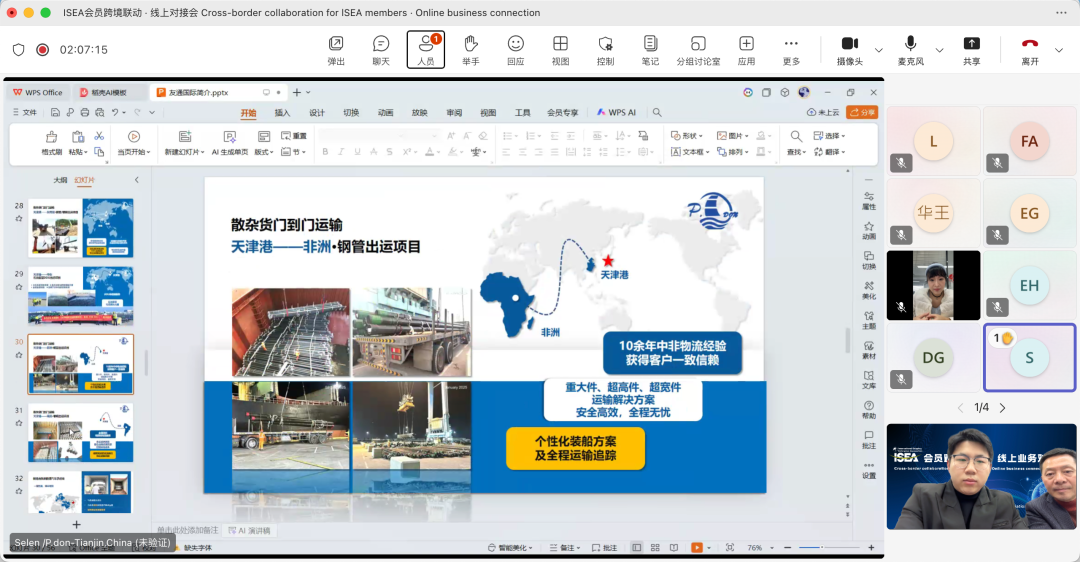Toggle the red recording indicator
The image size is (1080, 562).
pos(43,50)
